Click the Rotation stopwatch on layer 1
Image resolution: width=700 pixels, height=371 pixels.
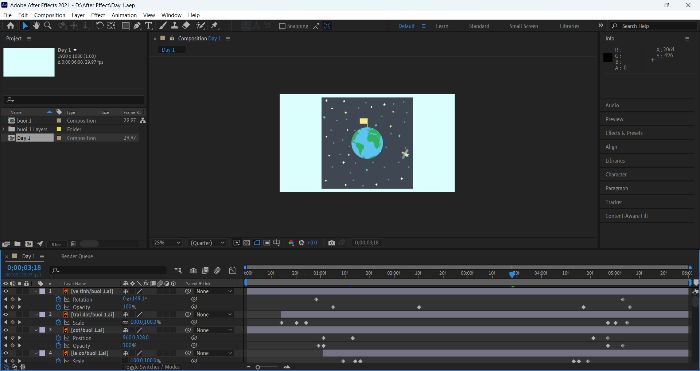tap(58, 300)
